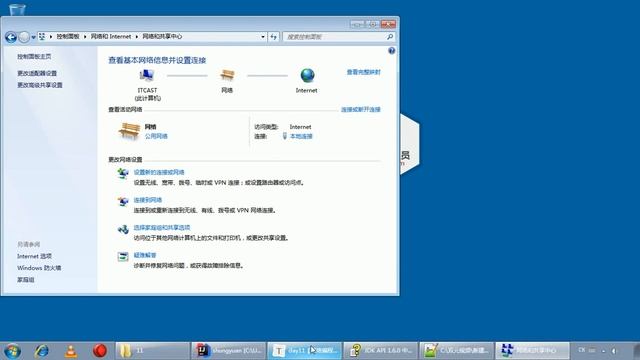Open the 本地连接 connection link
The width and height of the screenshot is (640, 360).
point(301,136)
